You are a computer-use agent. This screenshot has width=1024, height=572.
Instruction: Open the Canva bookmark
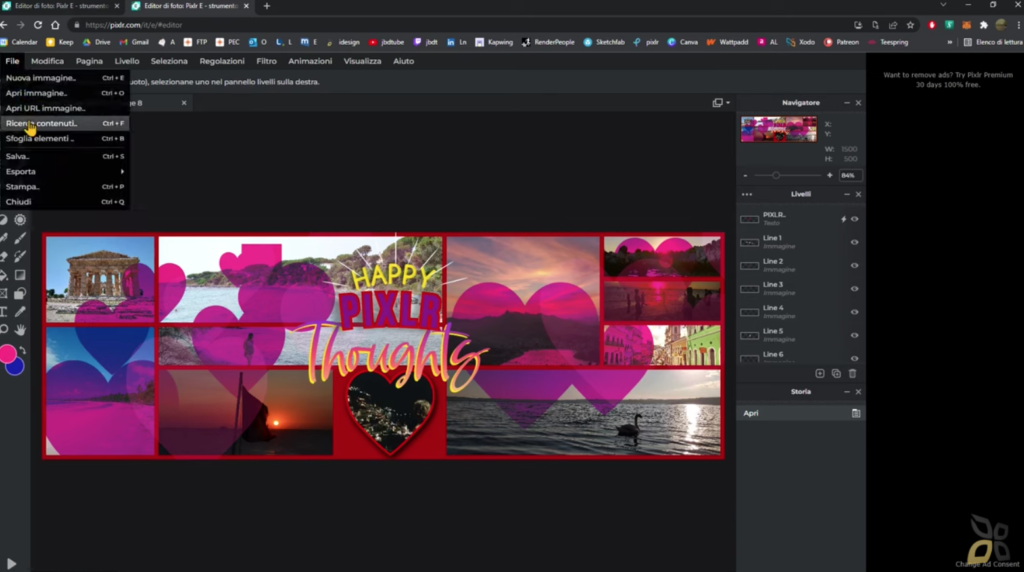coord(682,42)
